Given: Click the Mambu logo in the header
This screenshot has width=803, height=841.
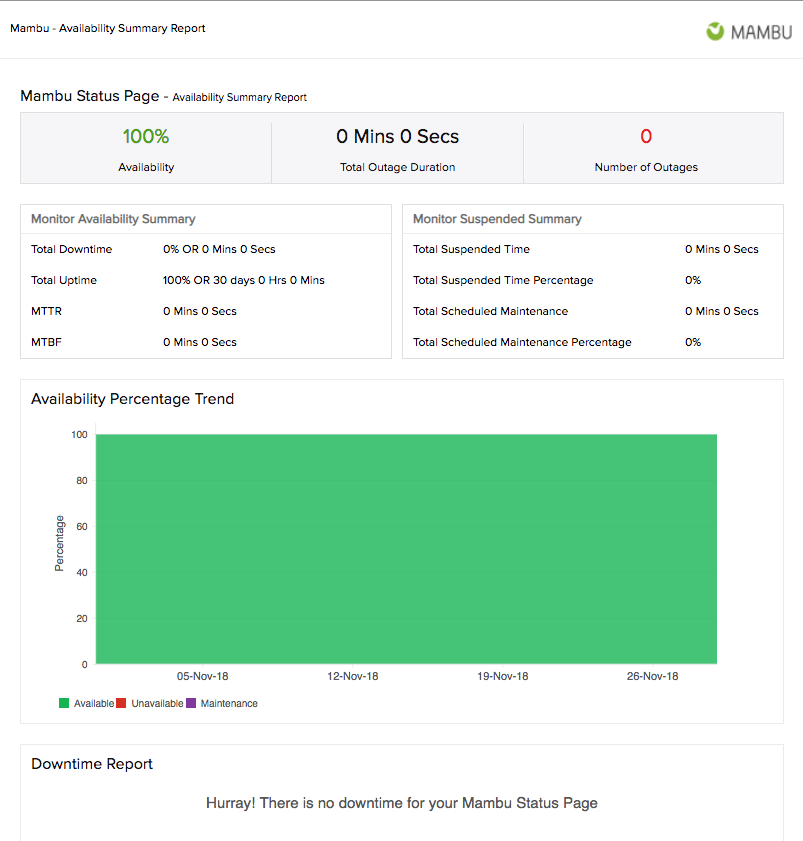Looking at the screenshot, I should coord(748,31).
